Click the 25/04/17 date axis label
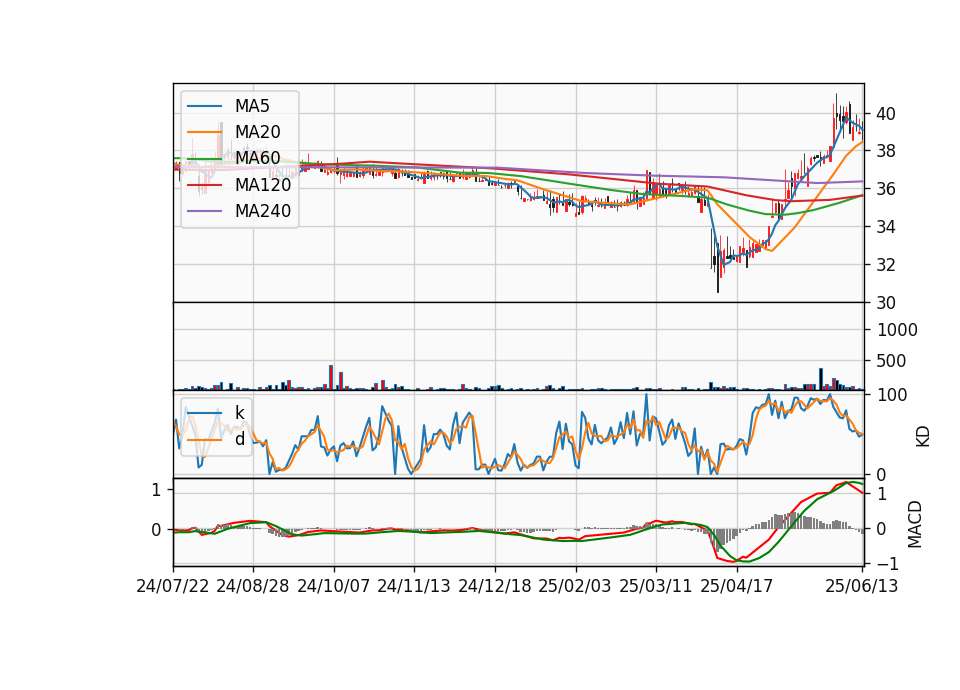Image resolution: width=960 pixels, height=690 pixels. click(737, 586)
